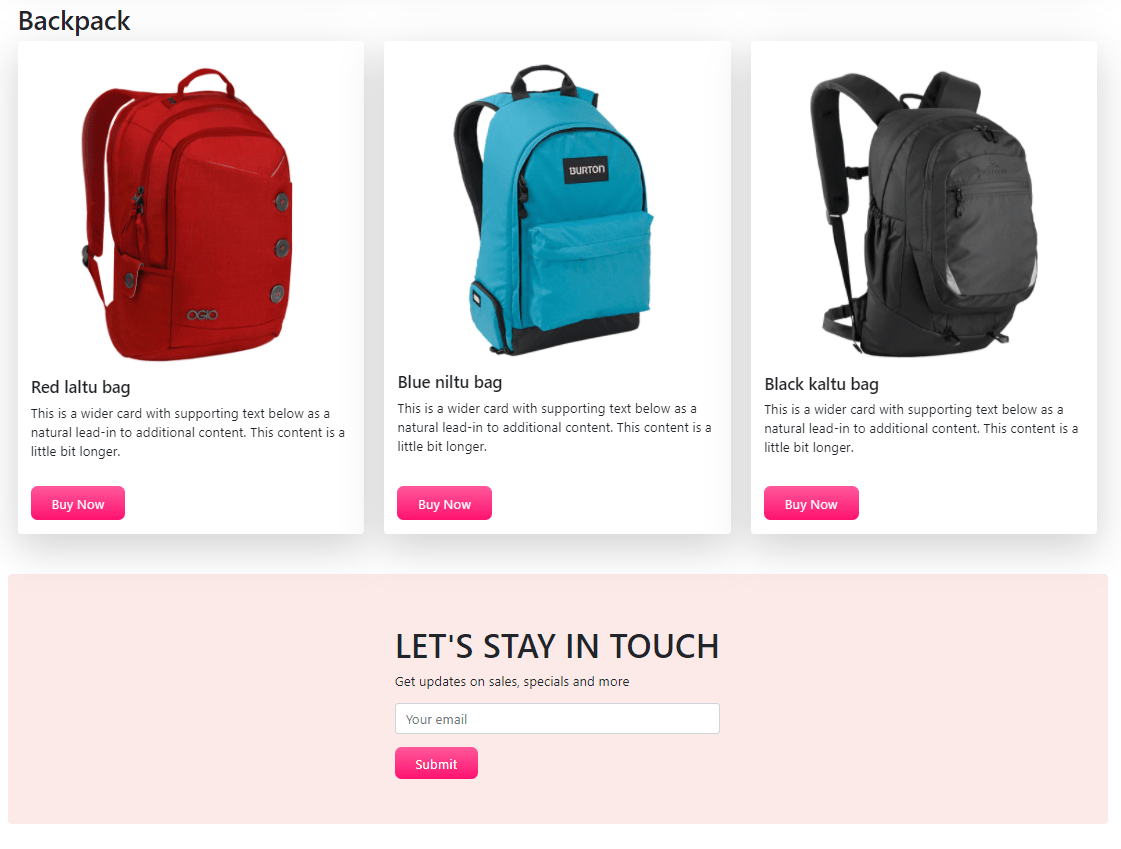Click the Backpack section heading
The image size is (1121, 849).
(74, 21)
